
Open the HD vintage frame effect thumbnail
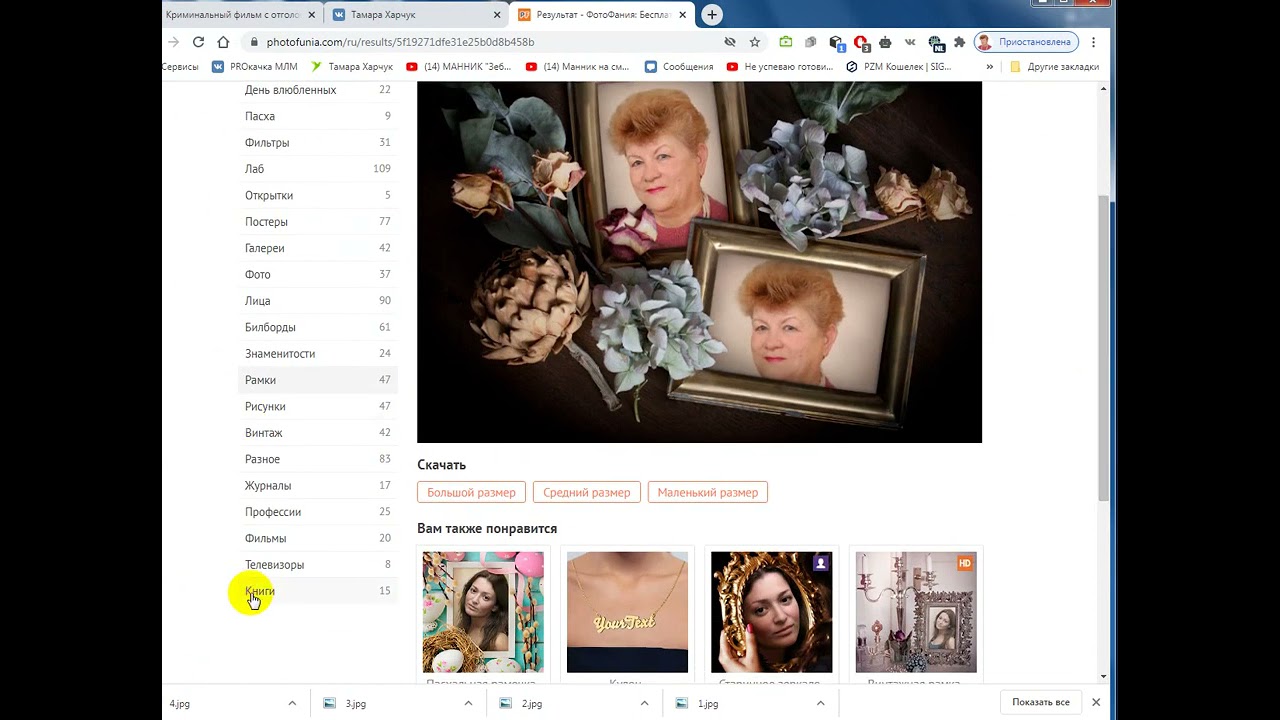point(916,612)
